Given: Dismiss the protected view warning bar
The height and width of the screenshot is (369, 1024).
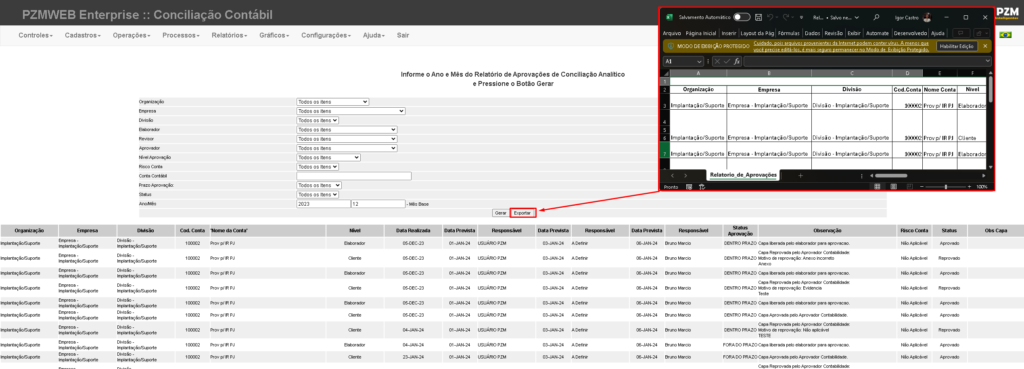Looking at the screenshot, I should 985,46.
